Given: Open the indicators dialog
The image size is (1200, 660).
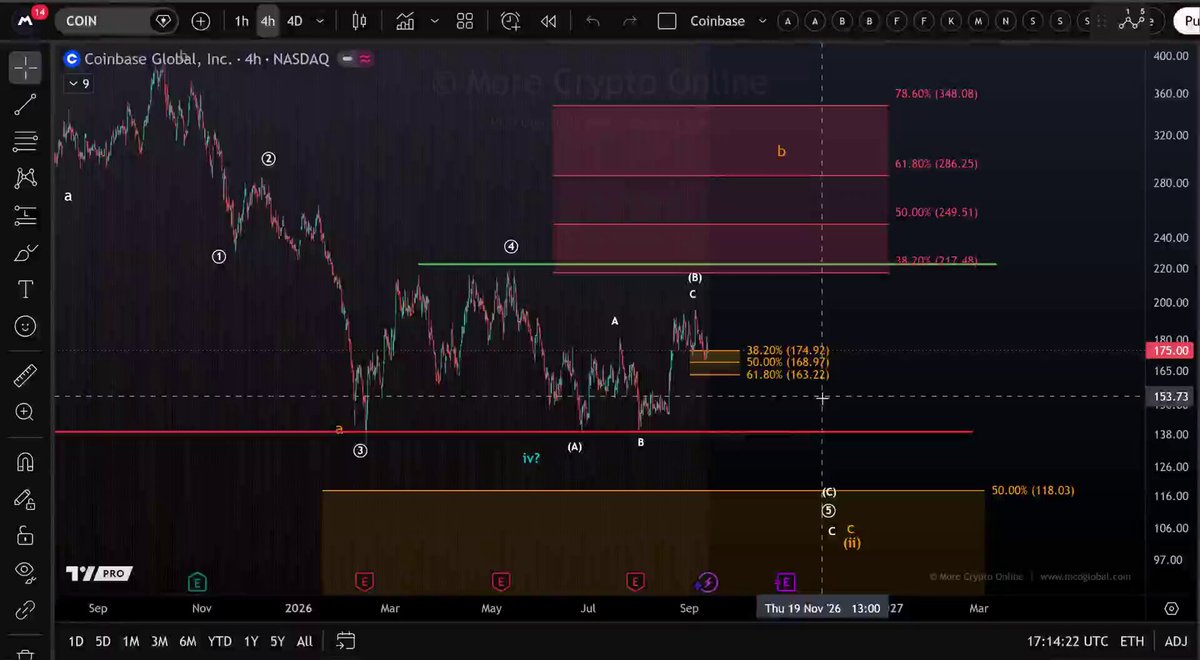Looking at the screenshot, I should tap(405, 21).
